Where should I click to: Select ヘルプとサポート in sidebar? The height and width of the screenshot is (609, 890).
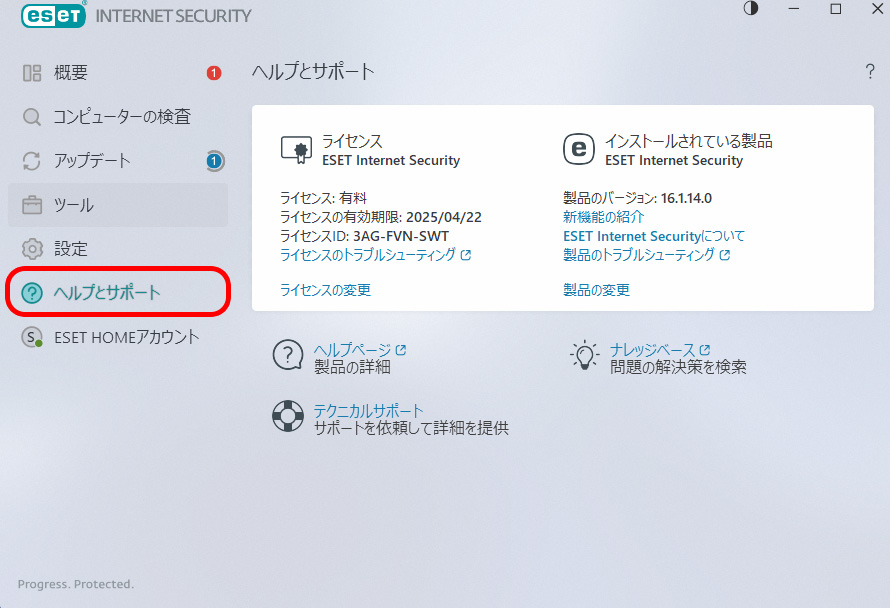tap(118, 293)
